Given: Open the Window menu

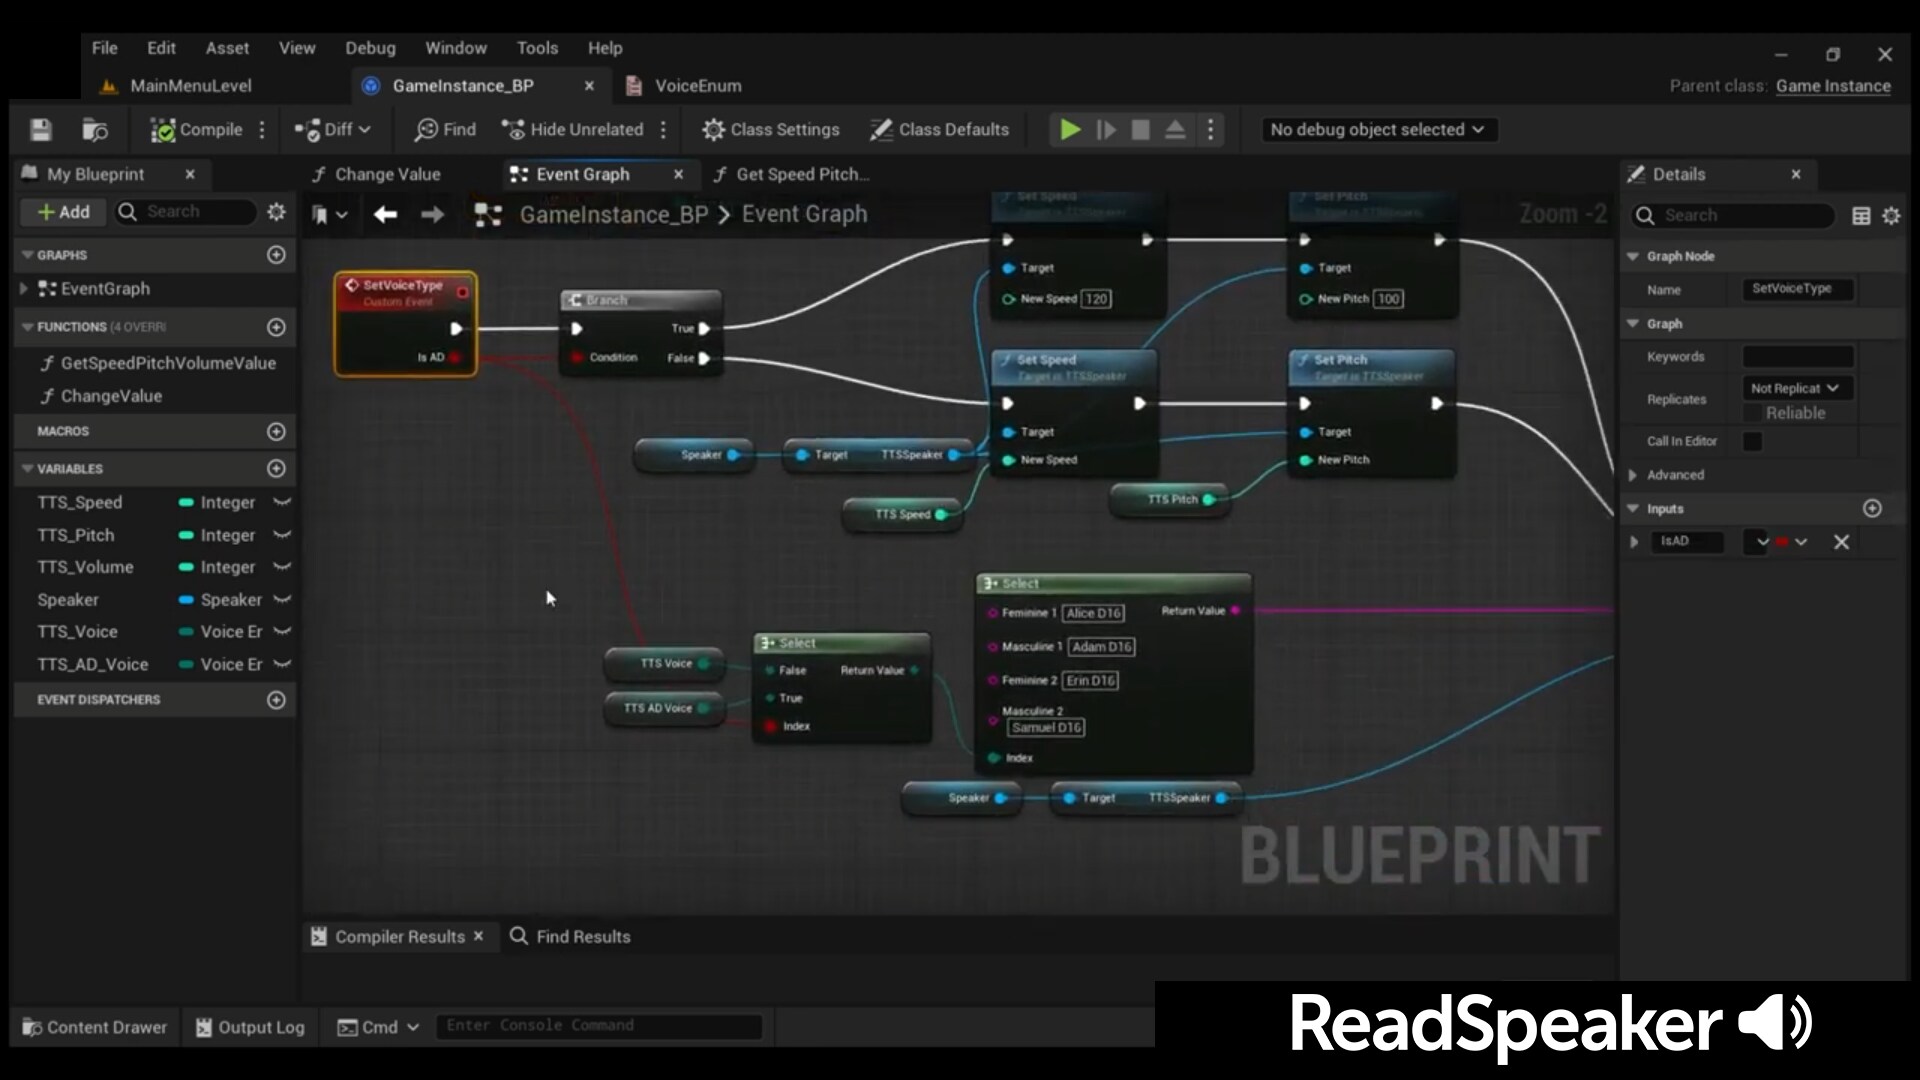Looking at the screenshot, I should (456, 47).
